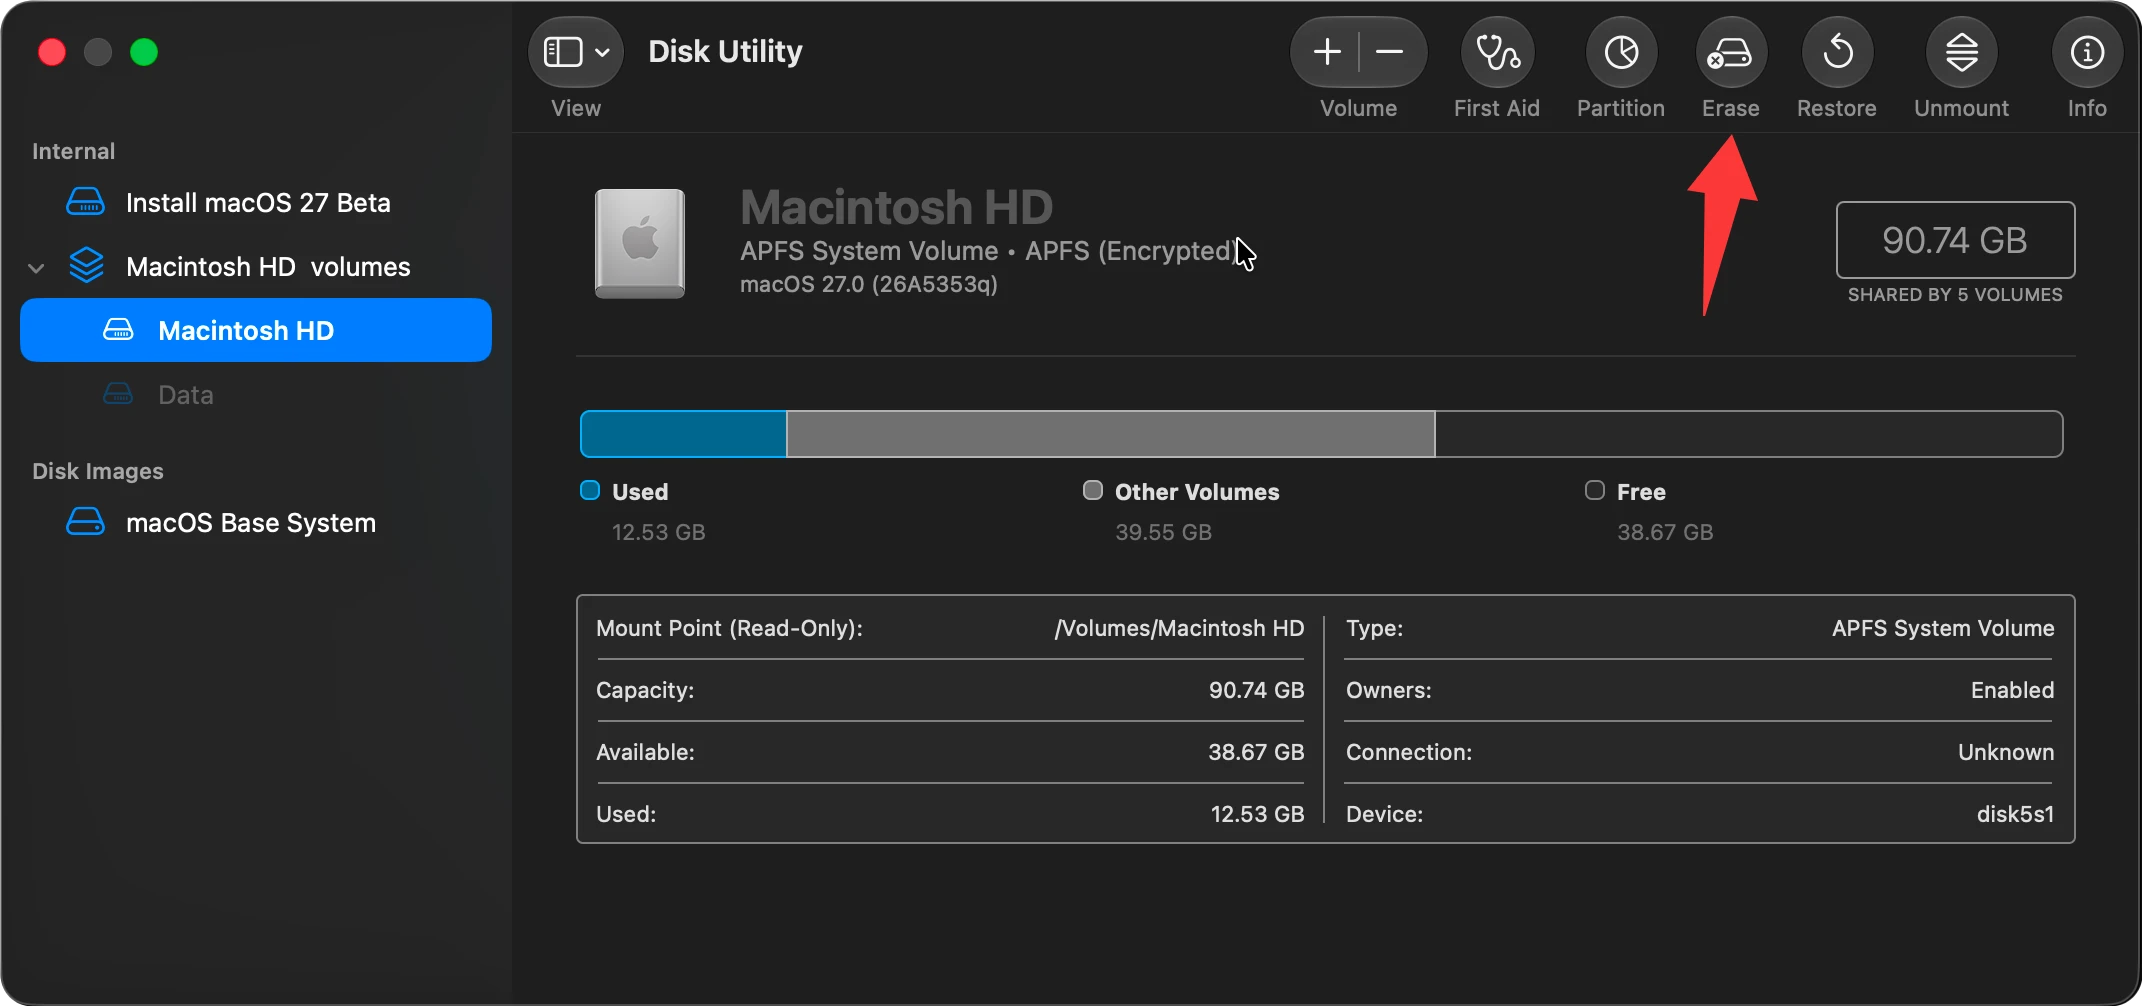This screenshot has height=1006, width=2142.
Task: Click the 39.55 GB Other Volumes amount
Action: coord(1163,532)
